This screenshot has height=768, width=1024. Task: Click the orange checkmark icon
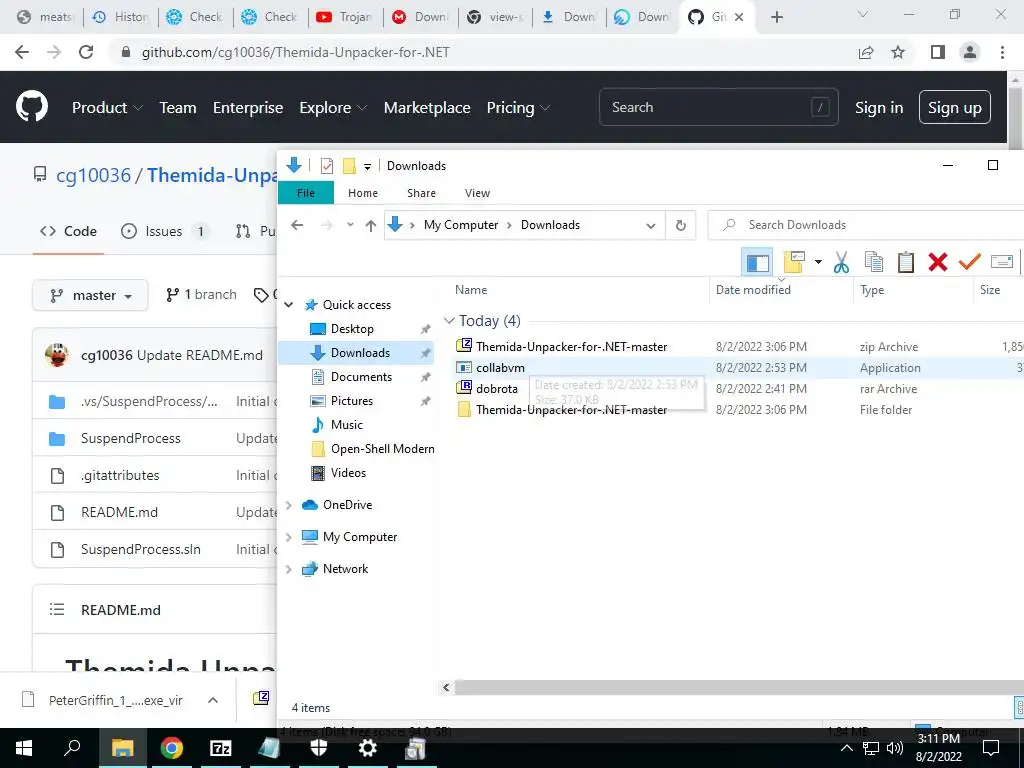coord(969,262)
